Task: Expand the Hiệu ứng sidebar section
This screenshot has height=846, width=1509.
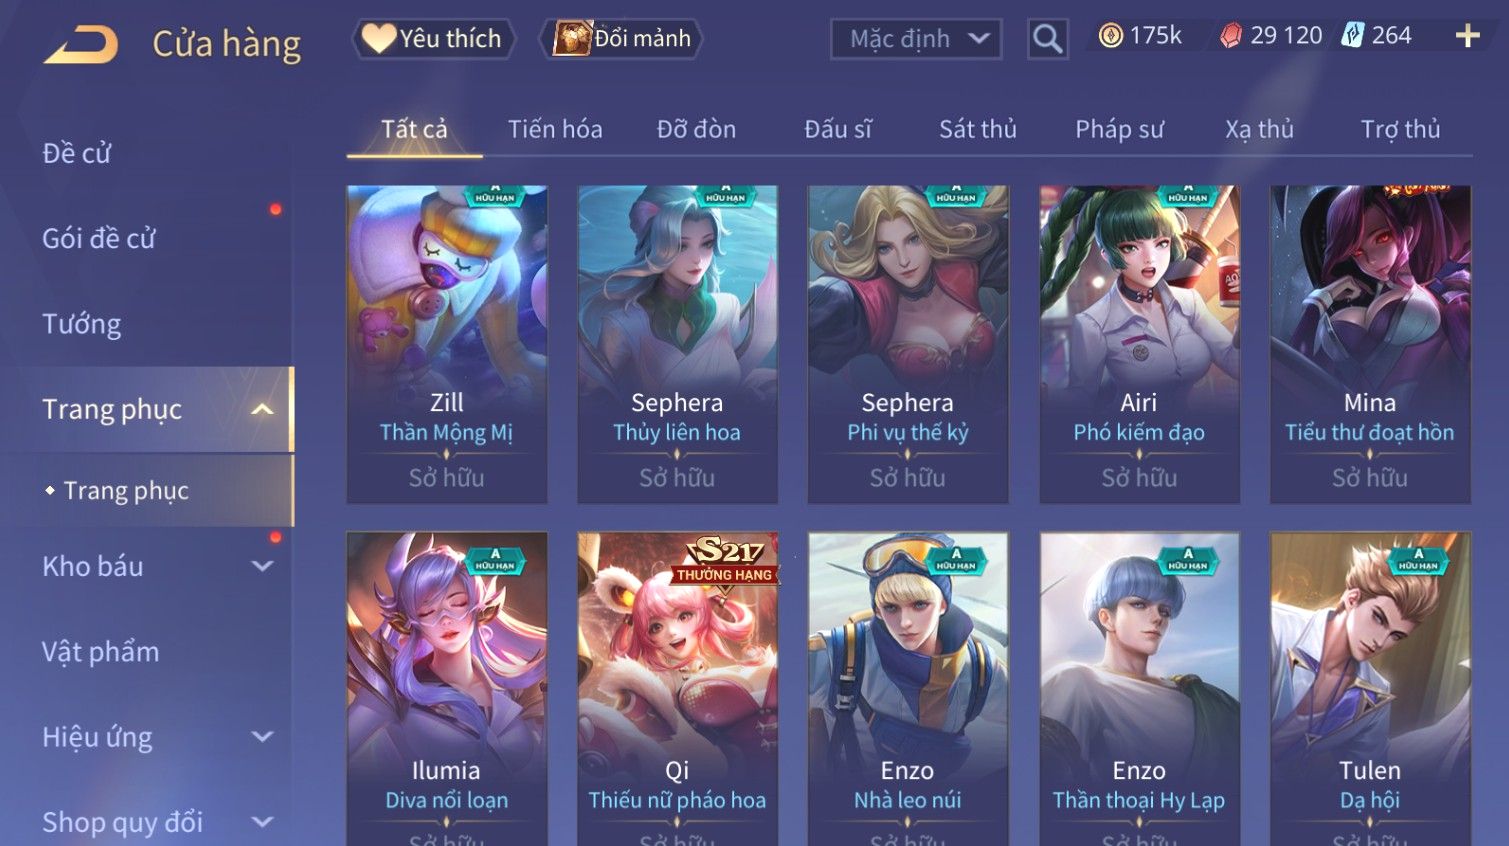Action: (x=262, y=737)
